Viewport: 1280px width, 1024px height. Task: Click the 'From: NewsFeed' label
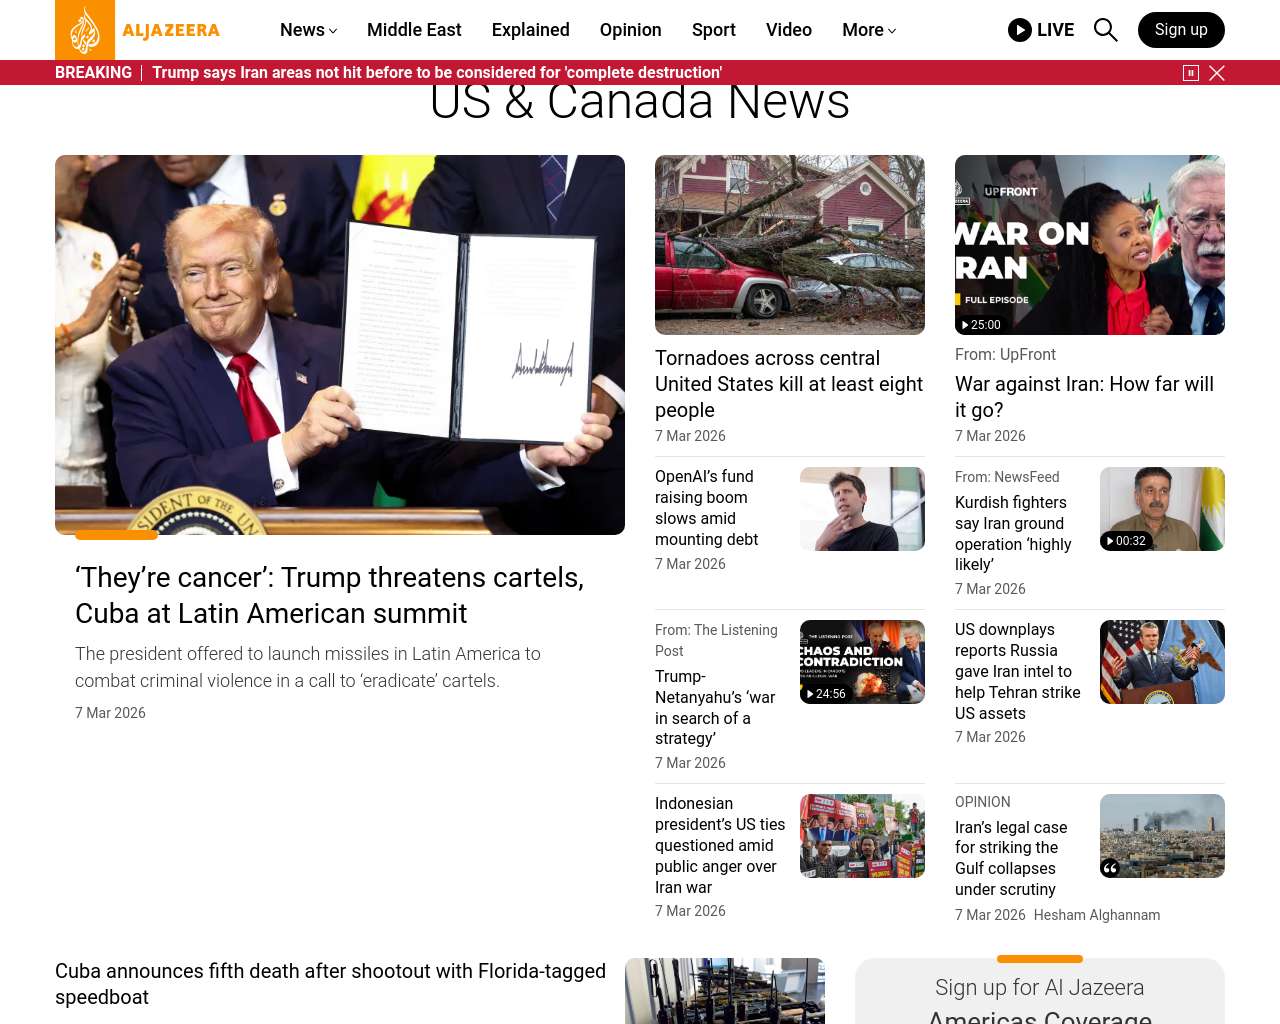[1007, 477]
